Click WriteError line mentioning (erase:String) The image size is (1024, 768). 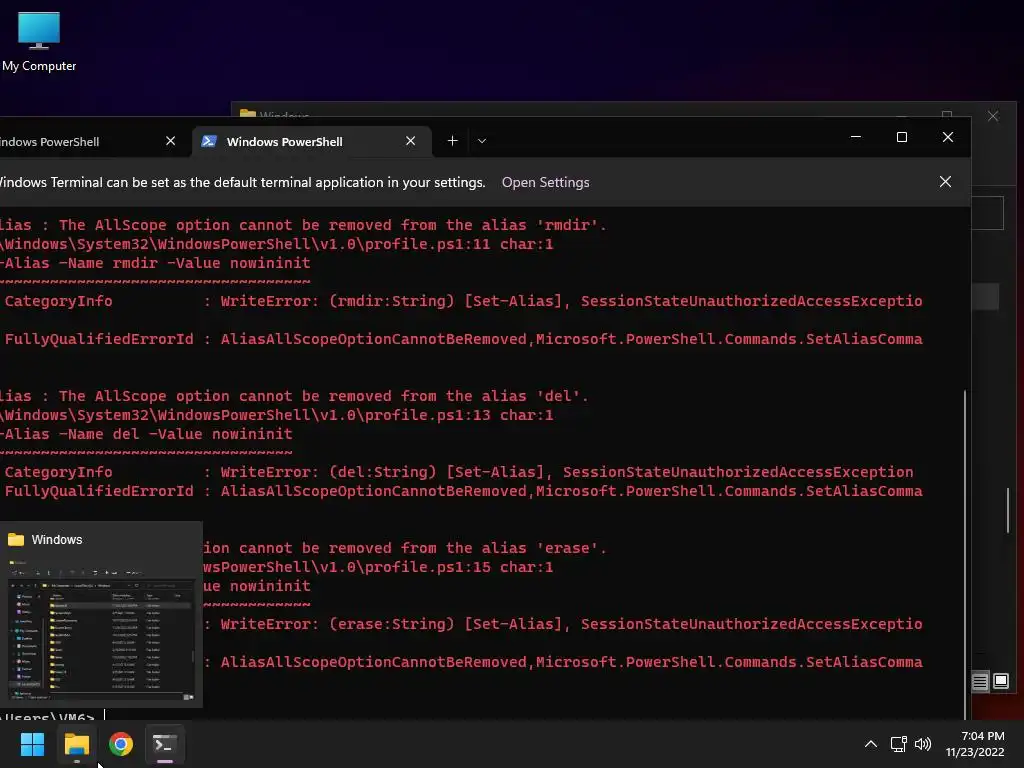563,624
